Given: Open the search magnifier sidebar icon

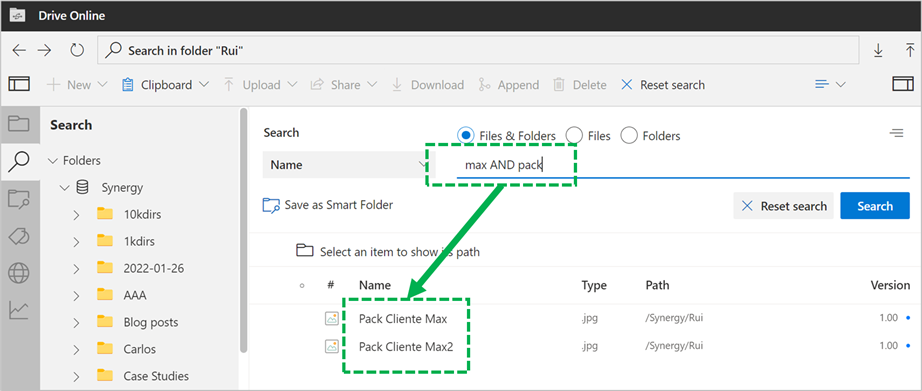Looking at the screenshot, I should [x=19, y=161].
